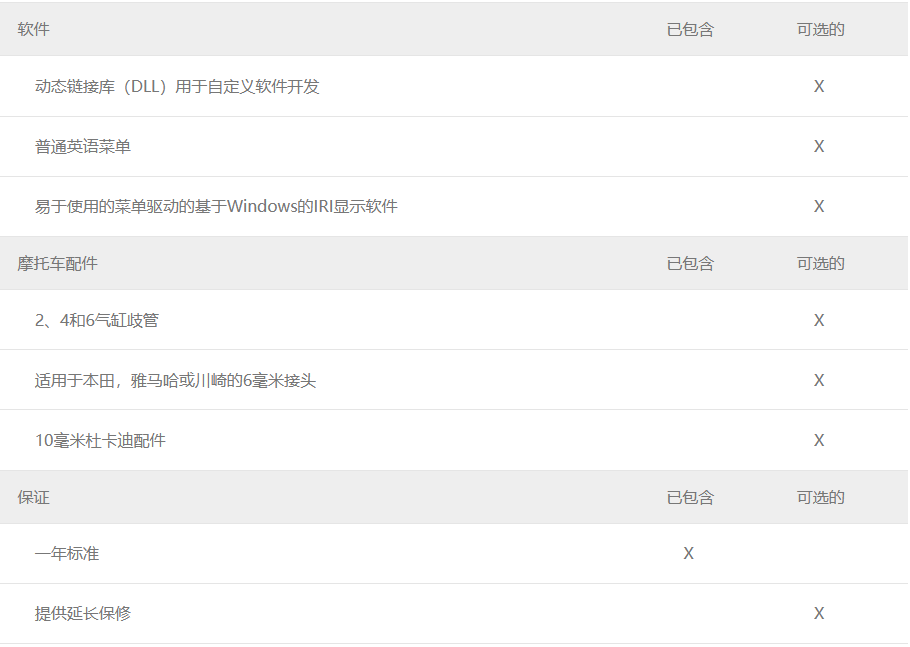Click 普通英语菜单 row label
Viewport: 910px width, 647px height.
tap(82, 147)
